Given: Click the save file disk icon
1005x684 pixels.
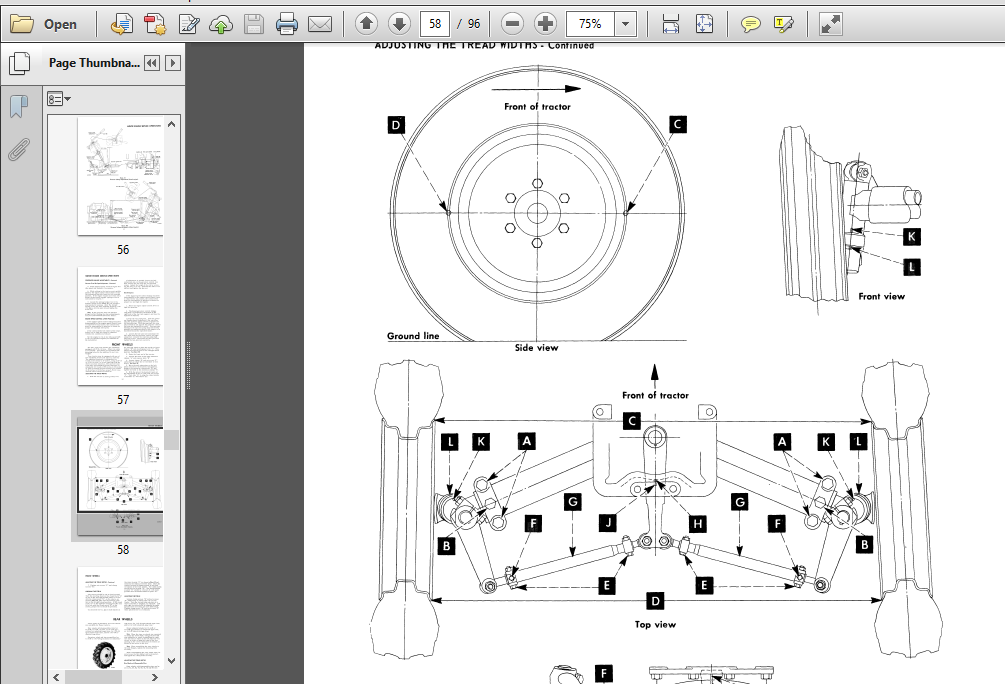Looking at the screenshot, I should pos(254,24).
